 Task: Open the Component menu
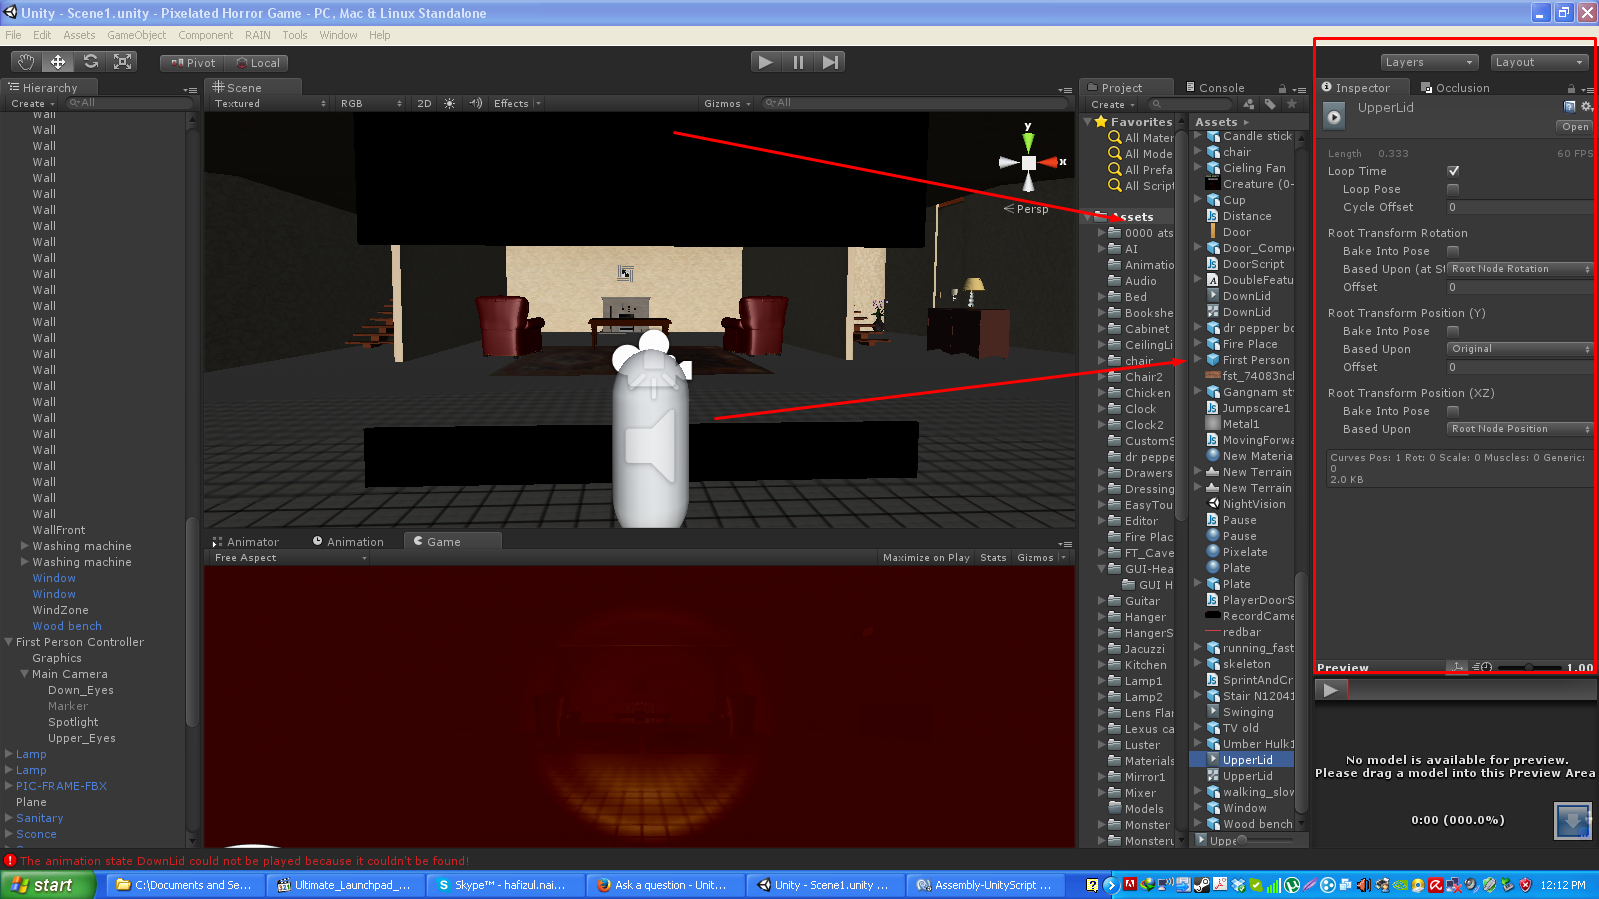205,35
